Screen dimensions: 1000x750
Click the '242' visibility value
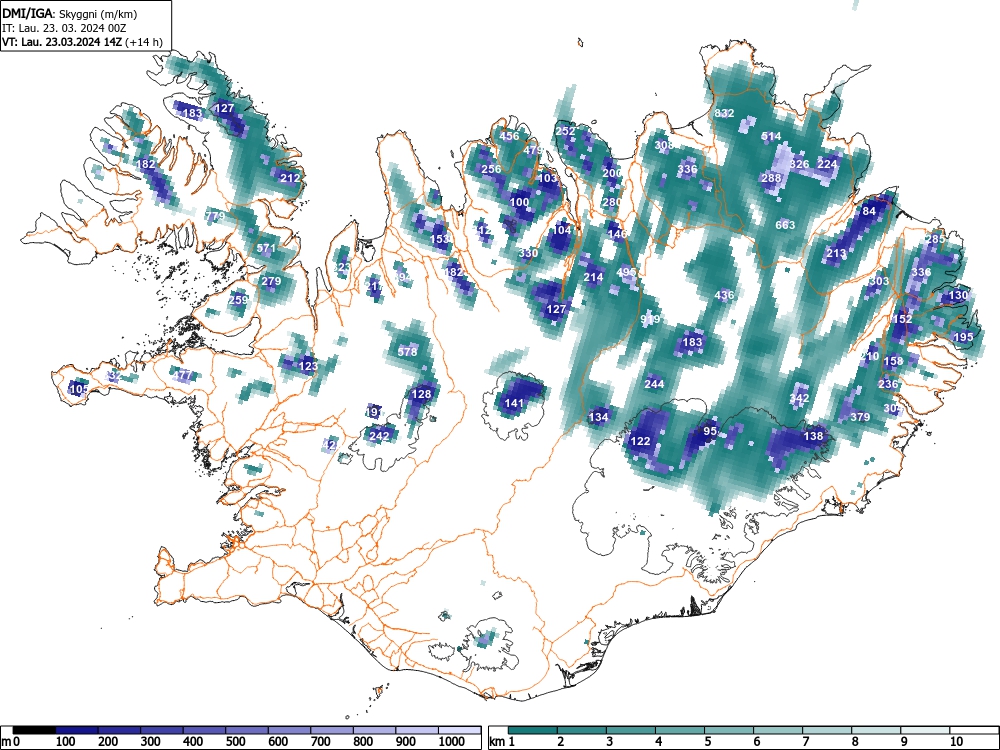click(379, 436)
